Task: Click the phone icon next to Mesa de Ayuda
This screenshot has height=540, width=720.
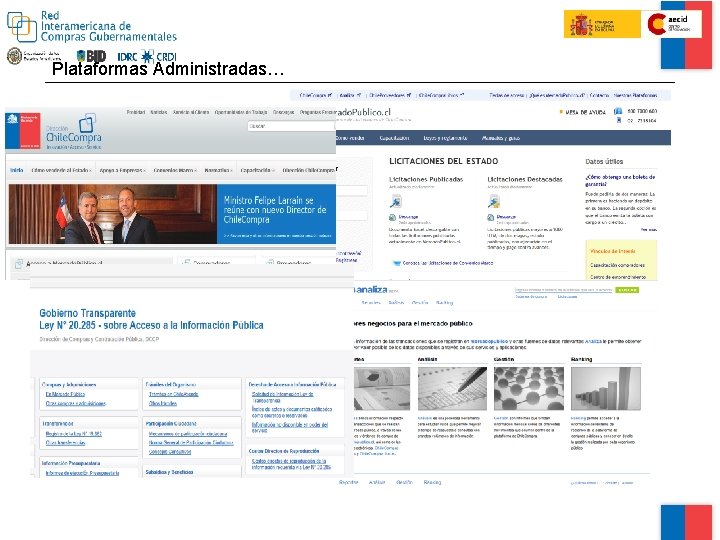Action: coord(618,111)
